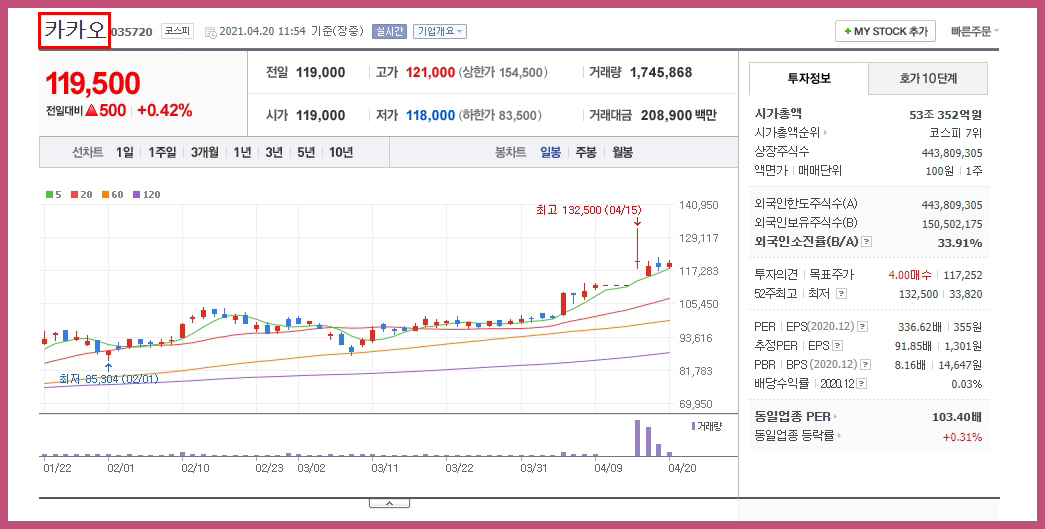Click the 고가 value 121,000
The height and width of the screenshot is (529, 1045).
tap(431, 73)
